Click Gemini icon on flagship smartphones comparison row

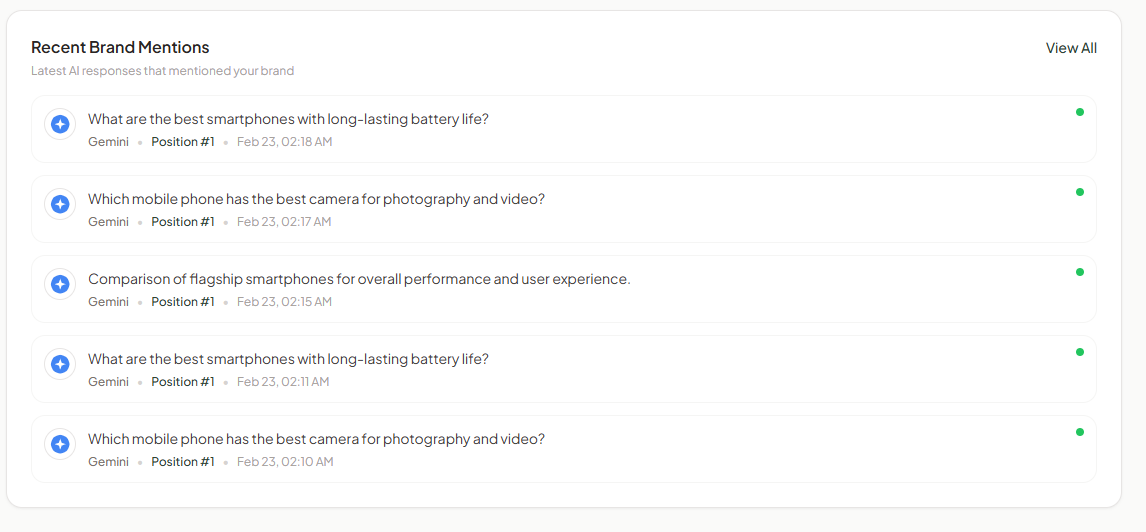[x=60, y=284]
